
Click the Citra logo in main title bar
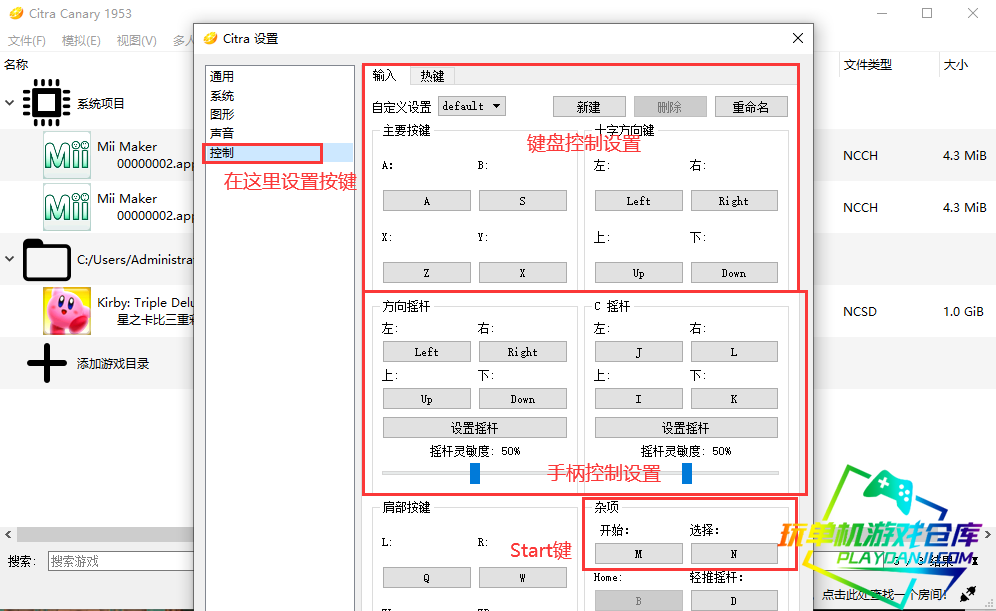(14, 14)
